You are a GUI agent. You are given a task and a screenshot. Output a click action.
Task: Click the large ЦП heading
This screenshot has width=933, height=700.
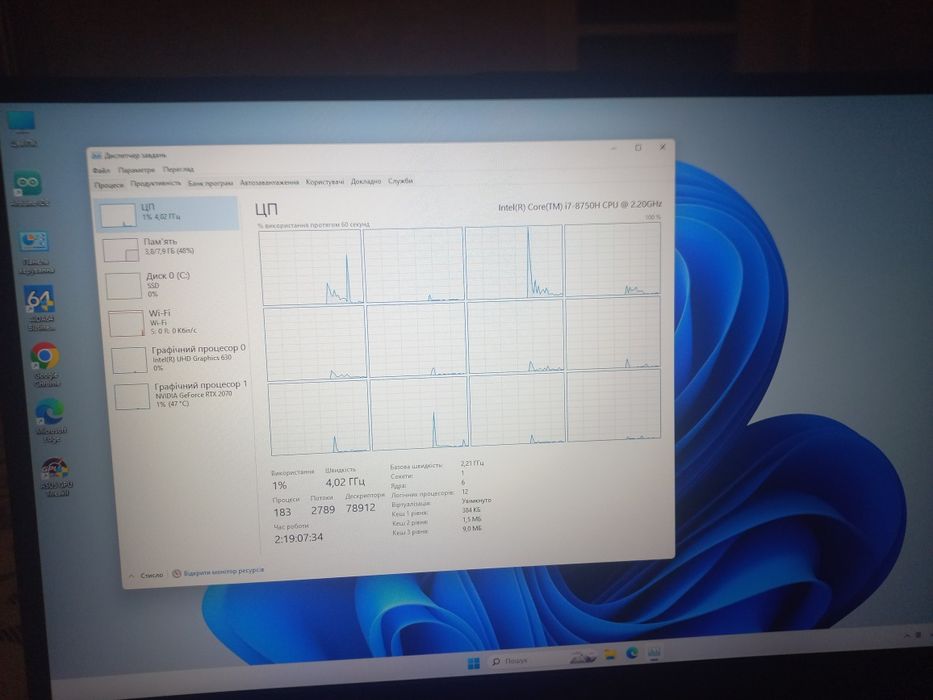[x=266, y=210]
